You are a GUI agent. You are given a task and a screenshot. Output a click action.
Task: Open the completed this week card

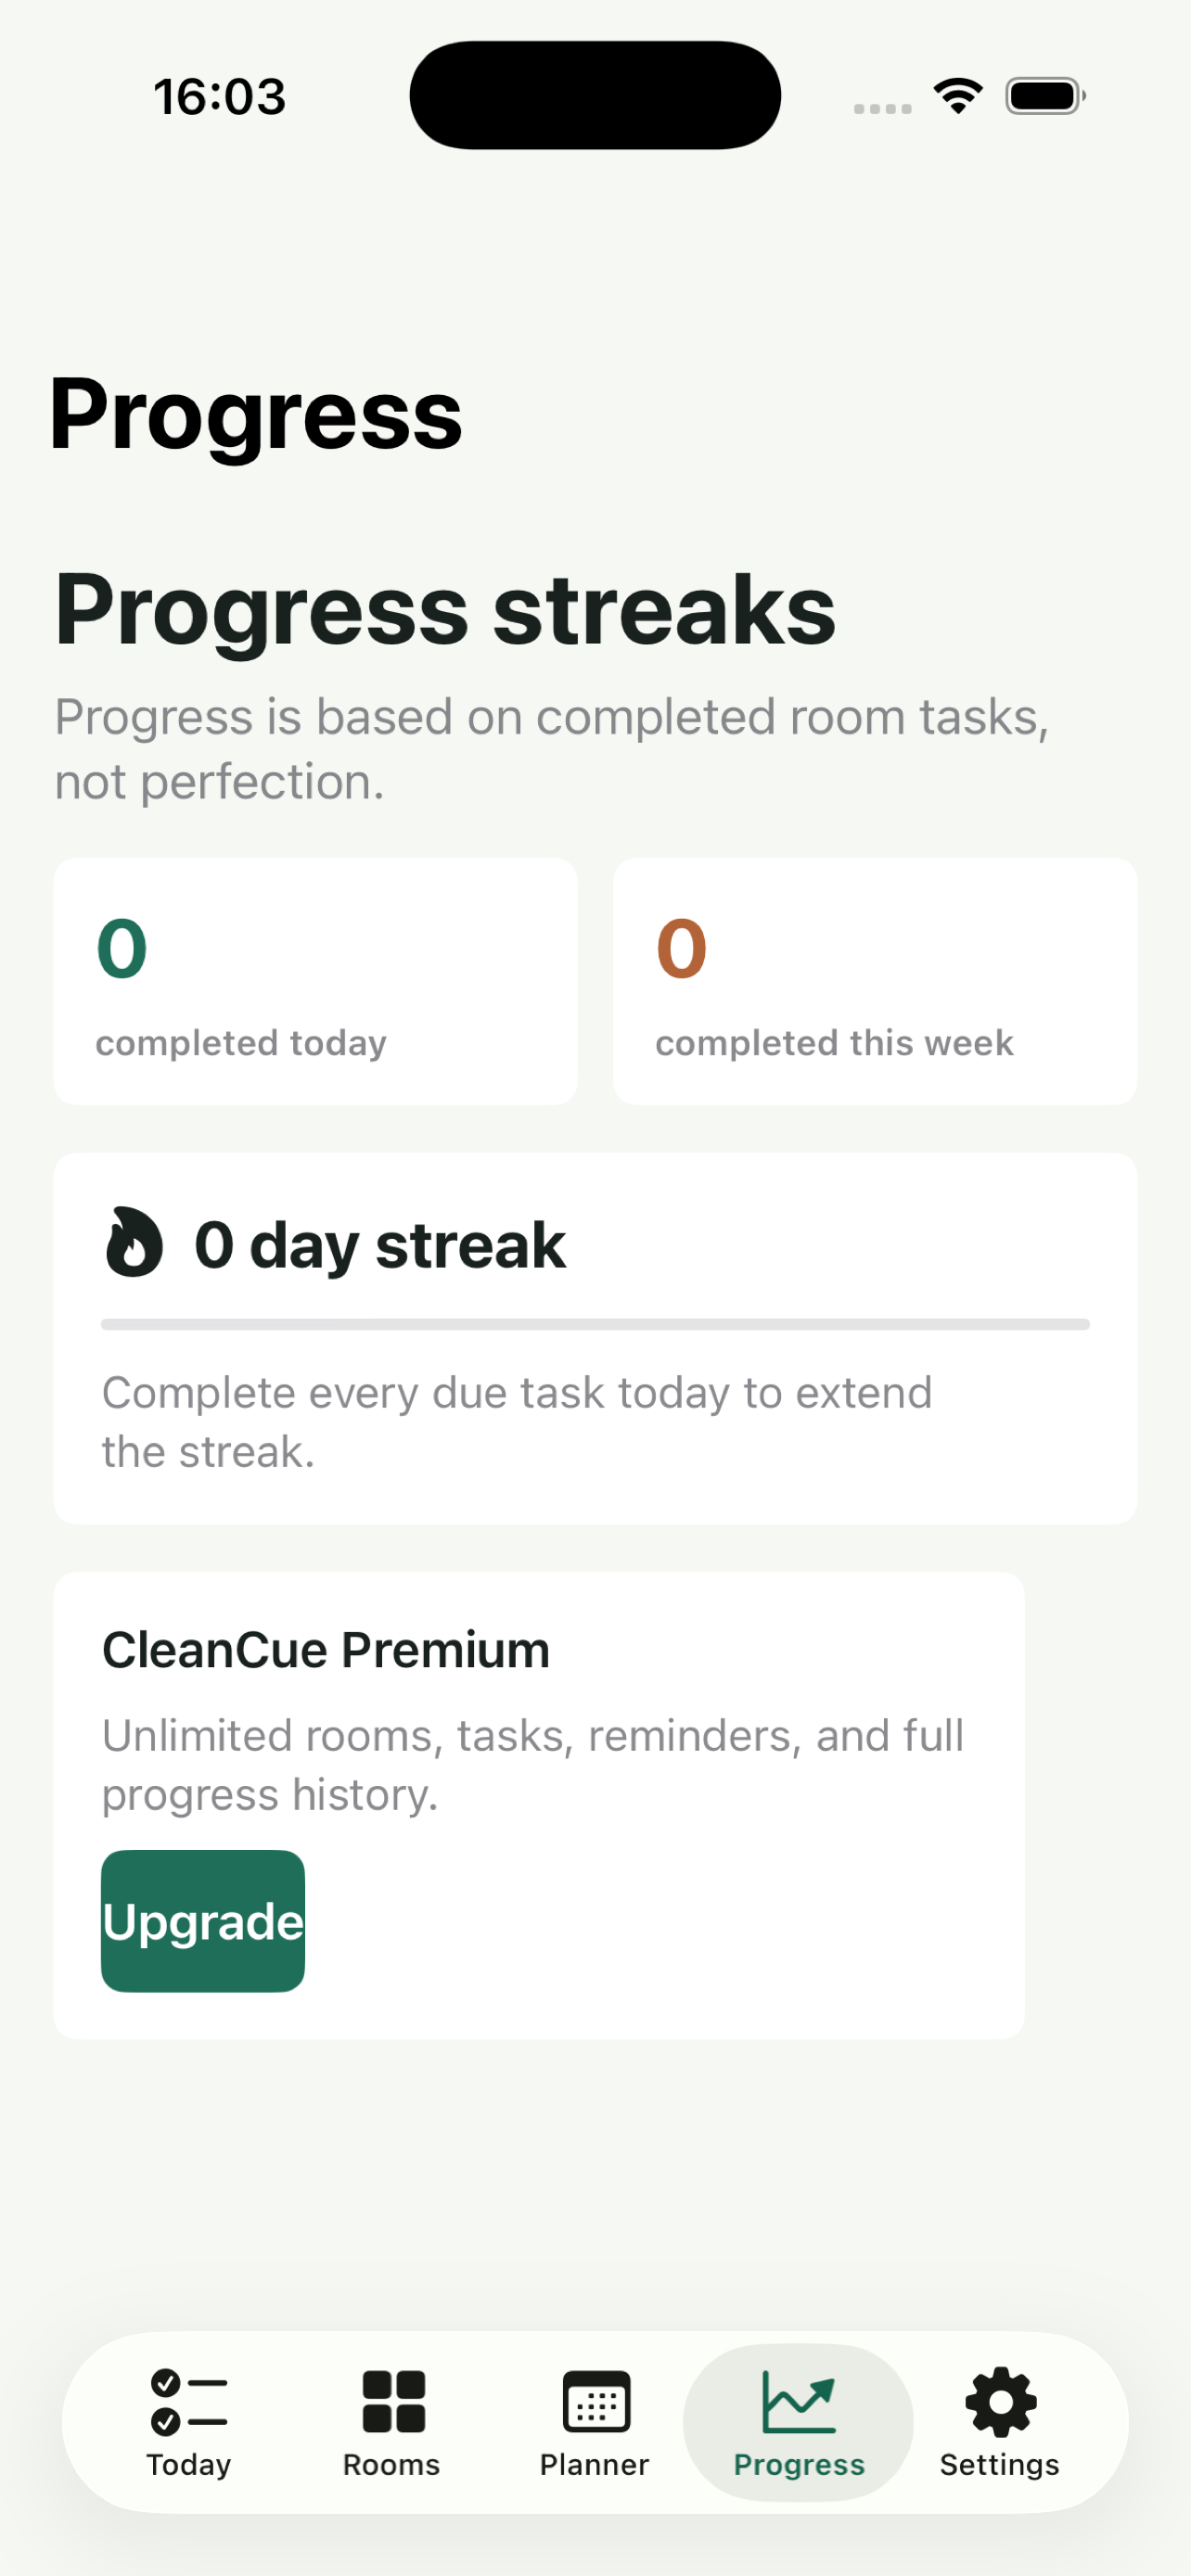[875, 981]
